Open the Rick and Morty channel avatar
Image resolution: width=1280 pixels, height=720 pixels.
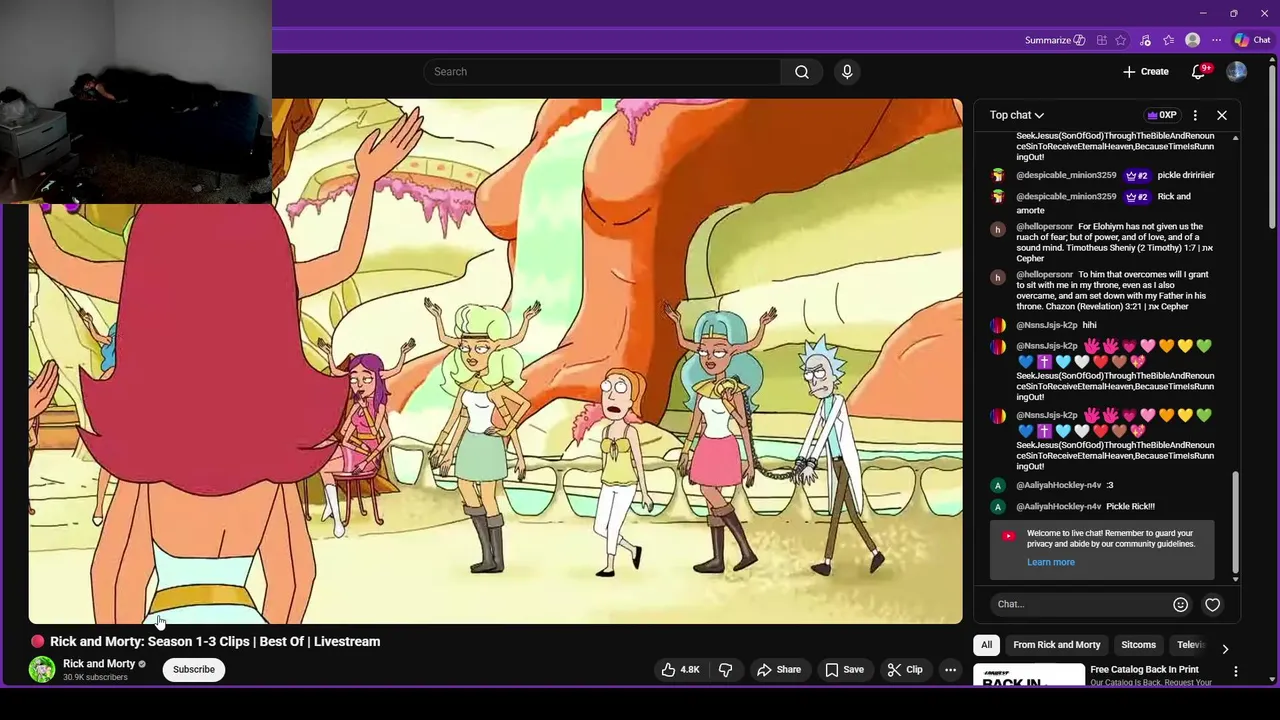(x=42, y=670)
